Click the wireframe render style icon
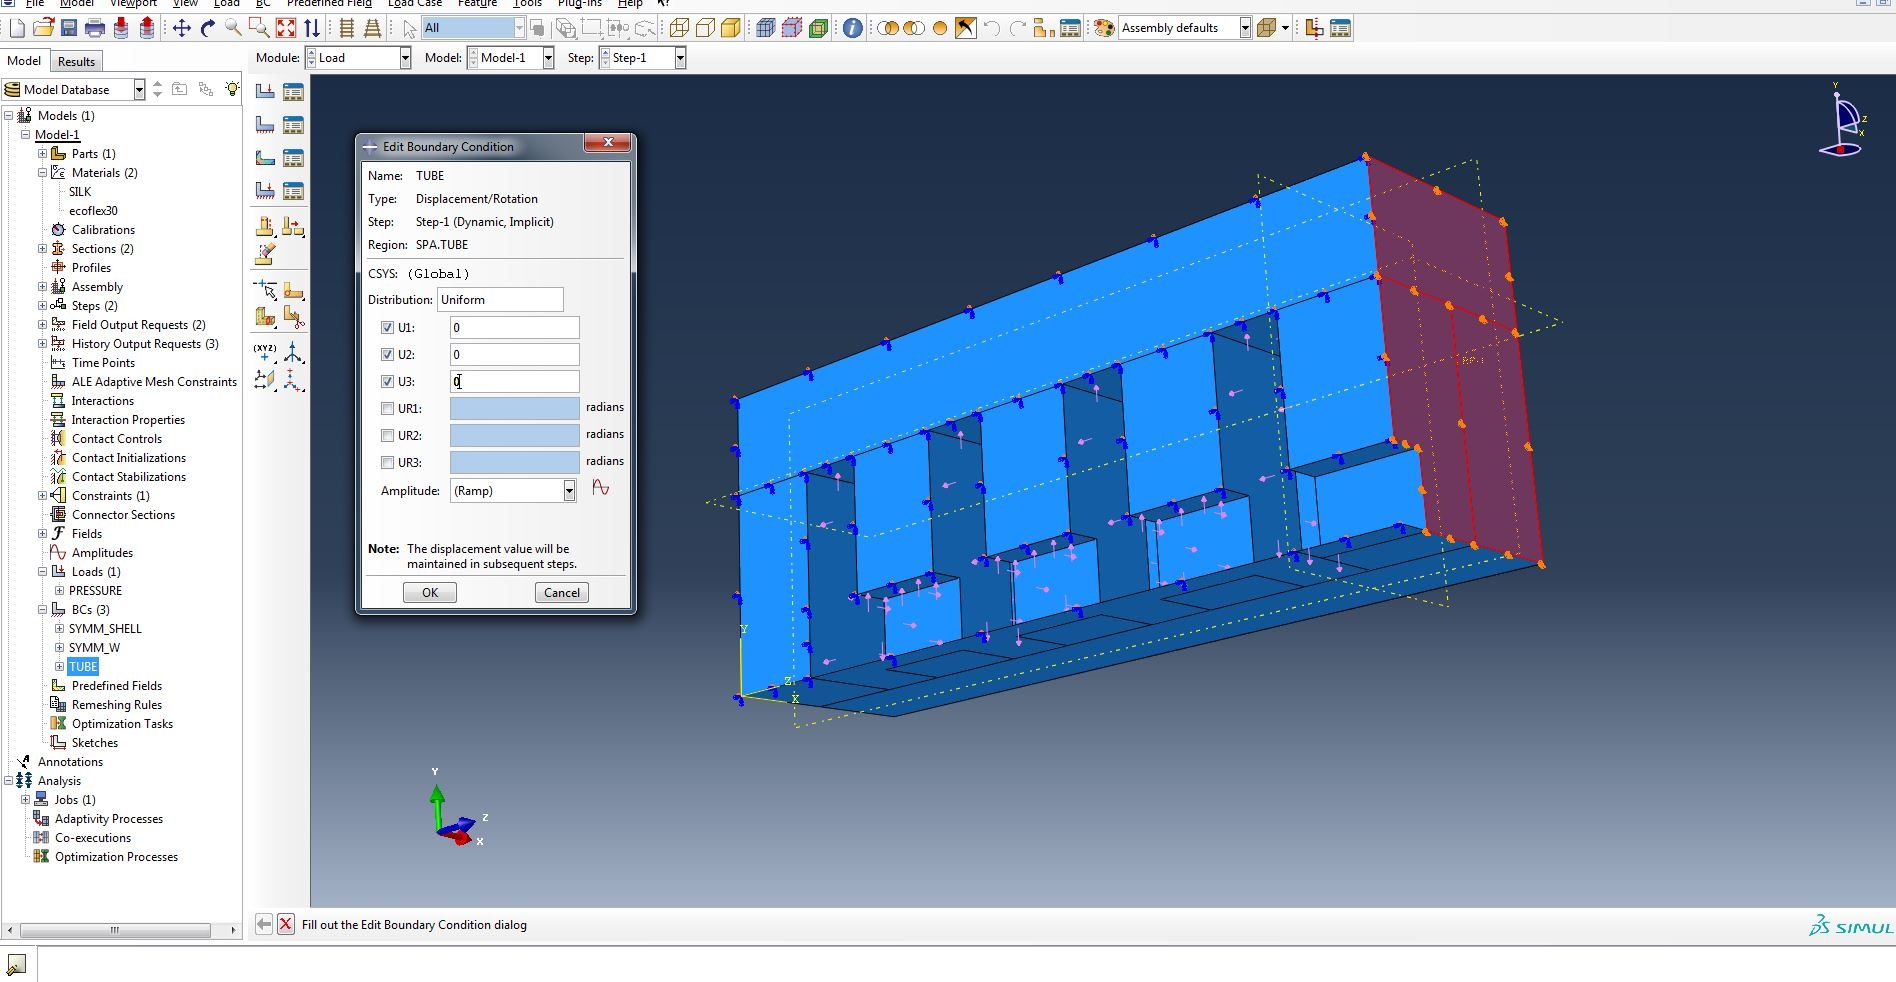 [679, 28]
